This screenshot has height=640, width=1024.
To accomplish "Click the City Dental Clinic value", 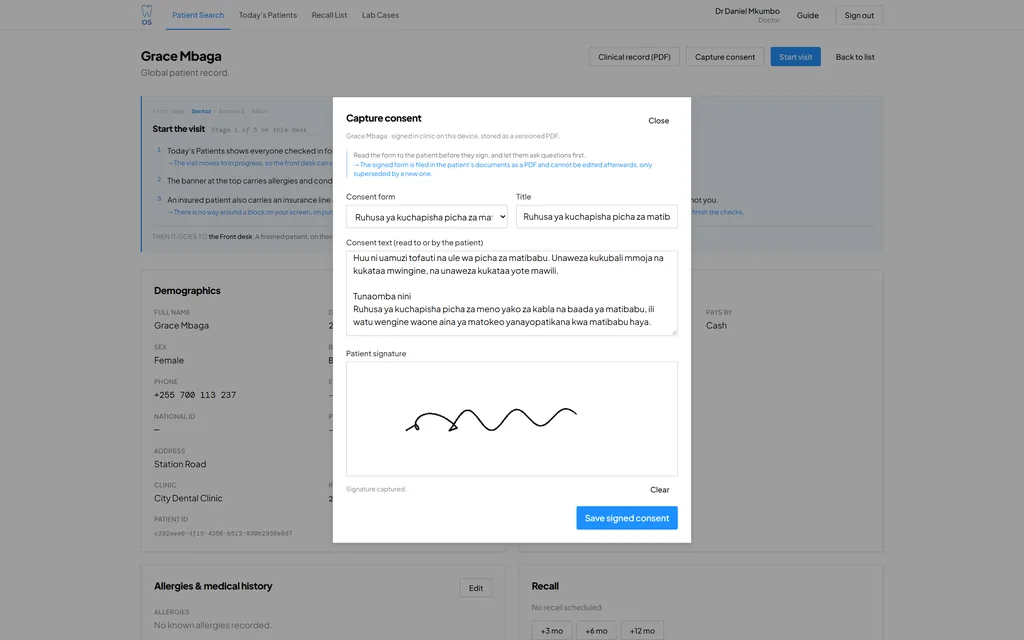I will (x=188, y=498).
